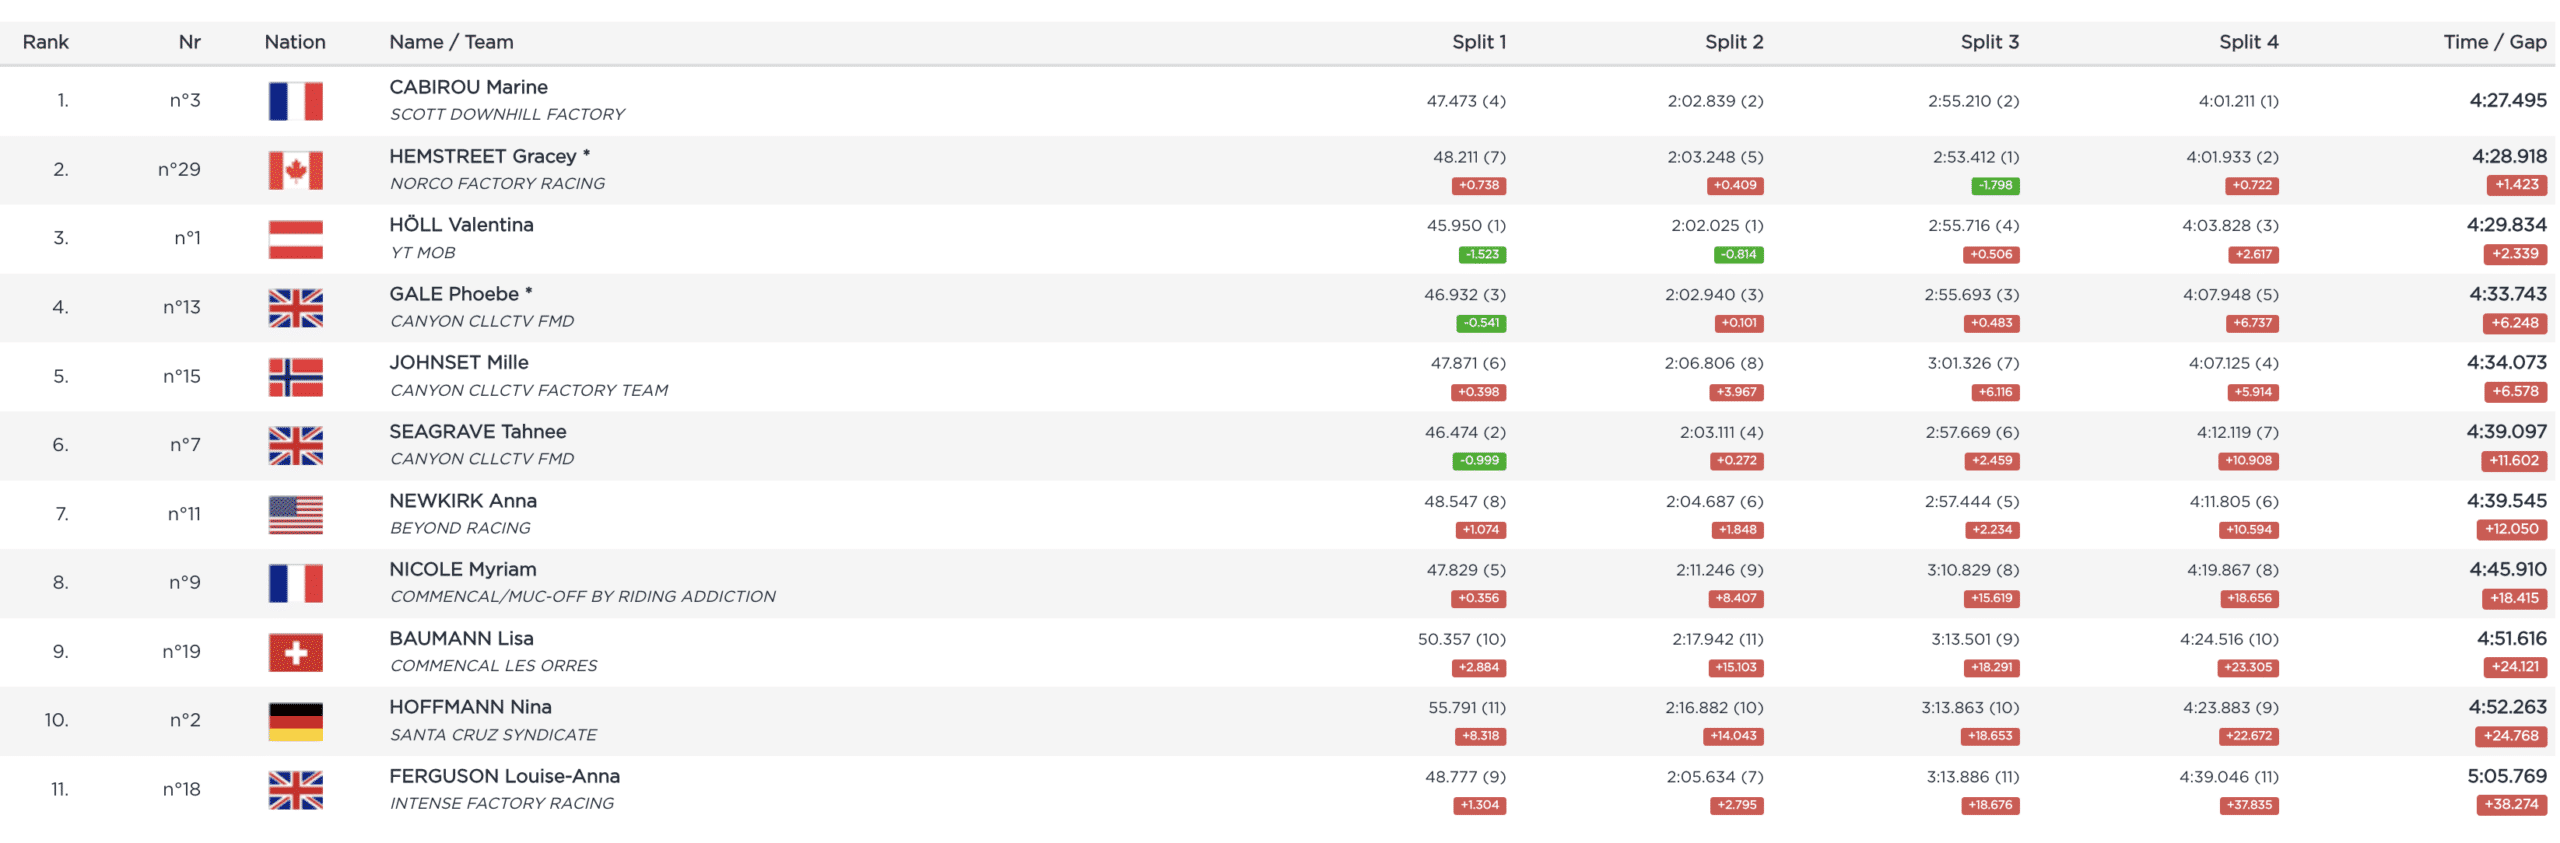This screenshot has height=843, width=2560.
Task: Click the French flag next to CABIROU Marine
Action: (x=295, y=101)
